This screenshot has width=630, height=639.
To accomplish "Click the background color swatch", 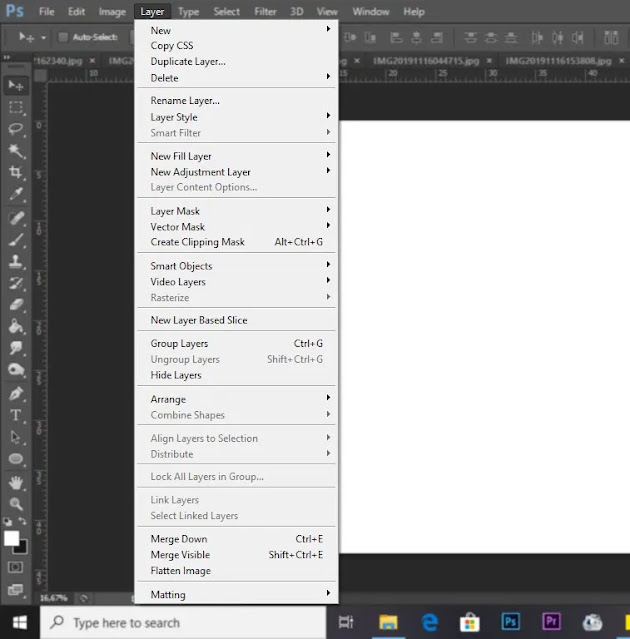I will tap(23, 549).
